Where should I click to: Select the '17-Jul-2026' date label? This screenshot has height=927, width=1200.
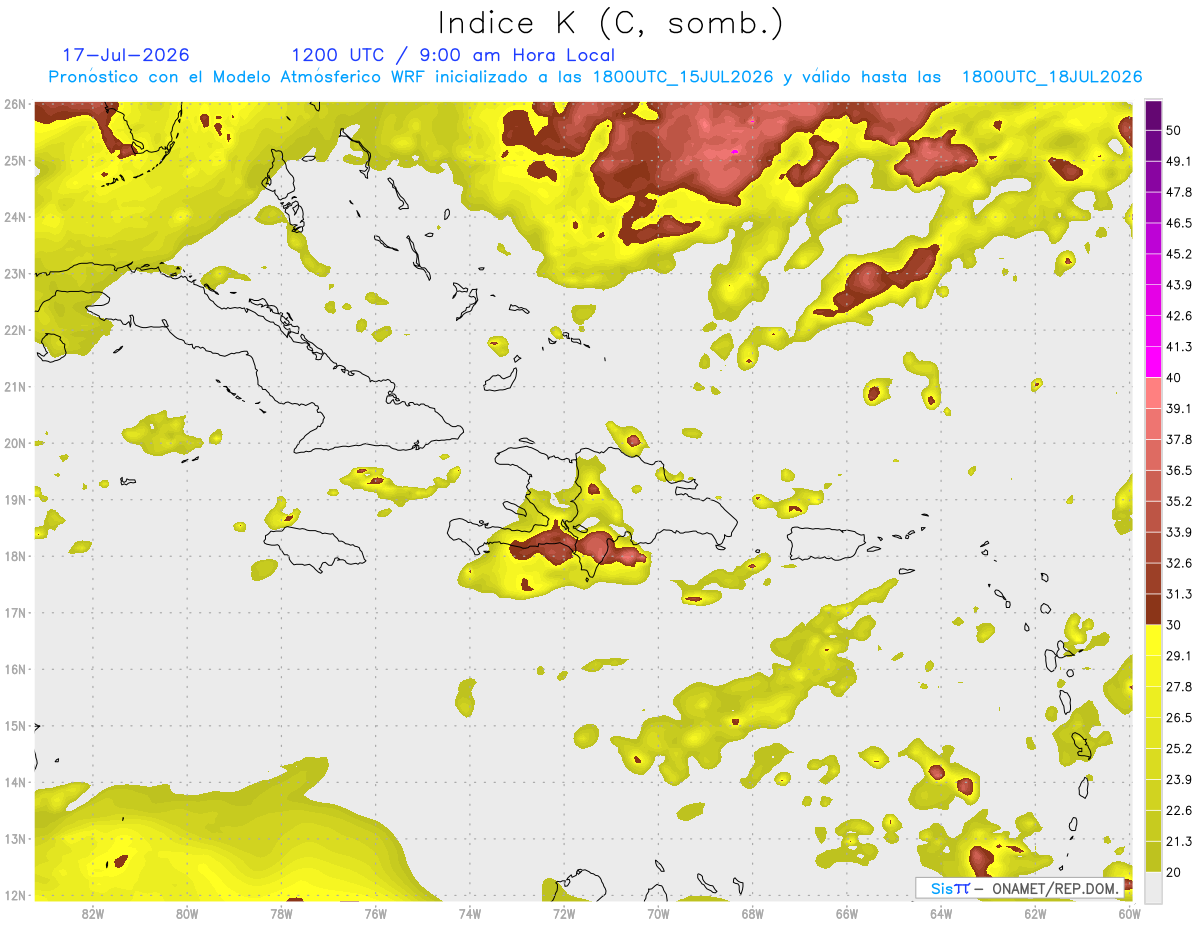[126, 55]
